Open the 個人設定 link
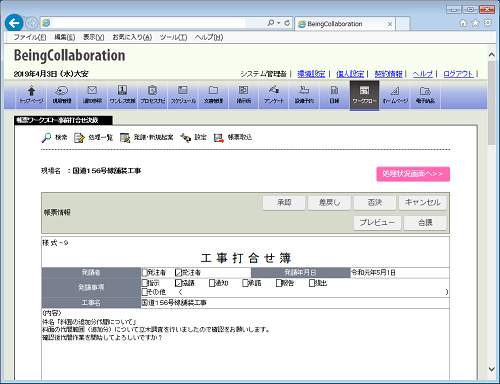 (x=350, y=74)
